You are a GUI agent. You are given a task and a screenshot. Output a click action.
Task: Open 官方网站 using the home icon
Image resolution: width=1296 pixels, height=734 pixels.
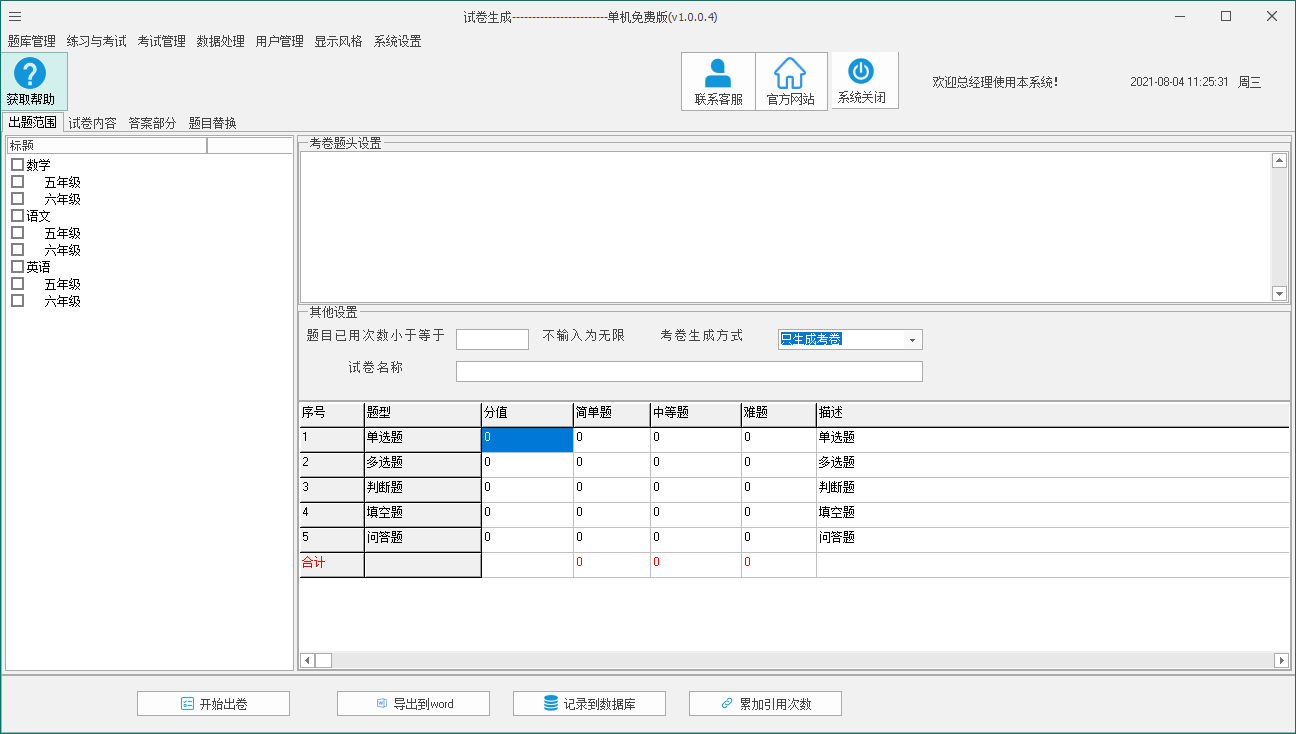point(791,72)
